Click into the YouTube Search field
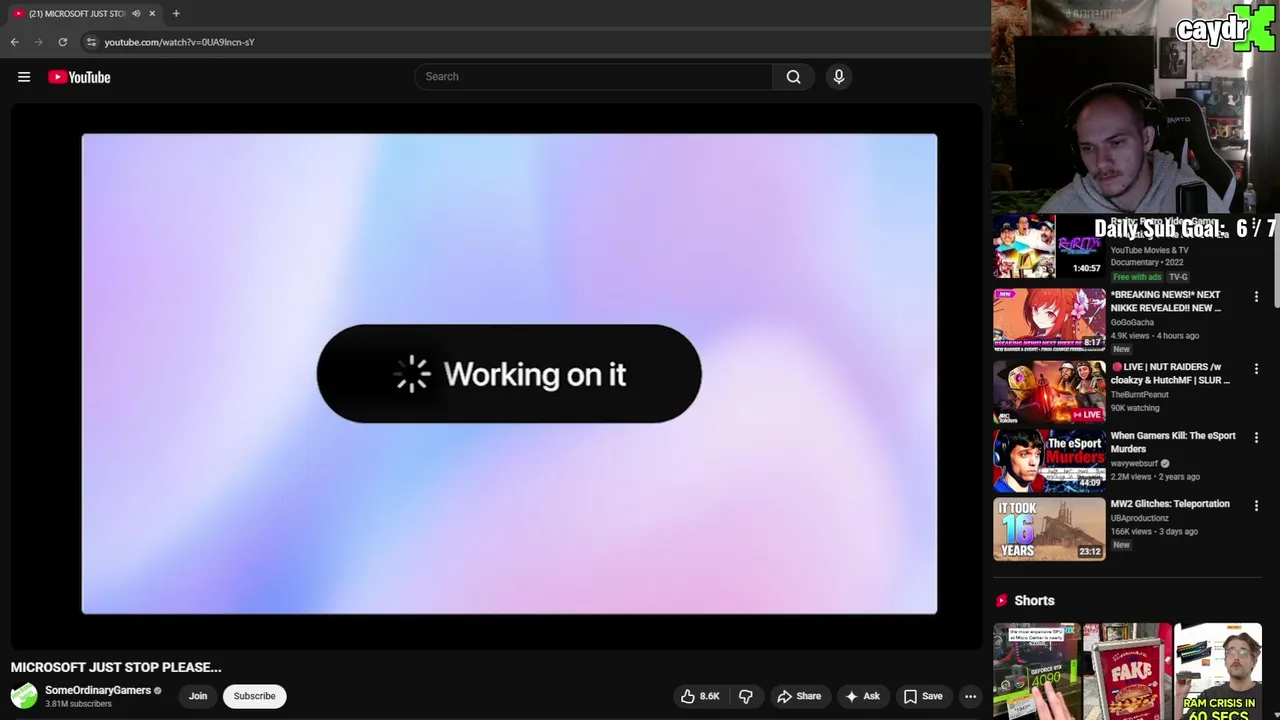 pos(594,77)
